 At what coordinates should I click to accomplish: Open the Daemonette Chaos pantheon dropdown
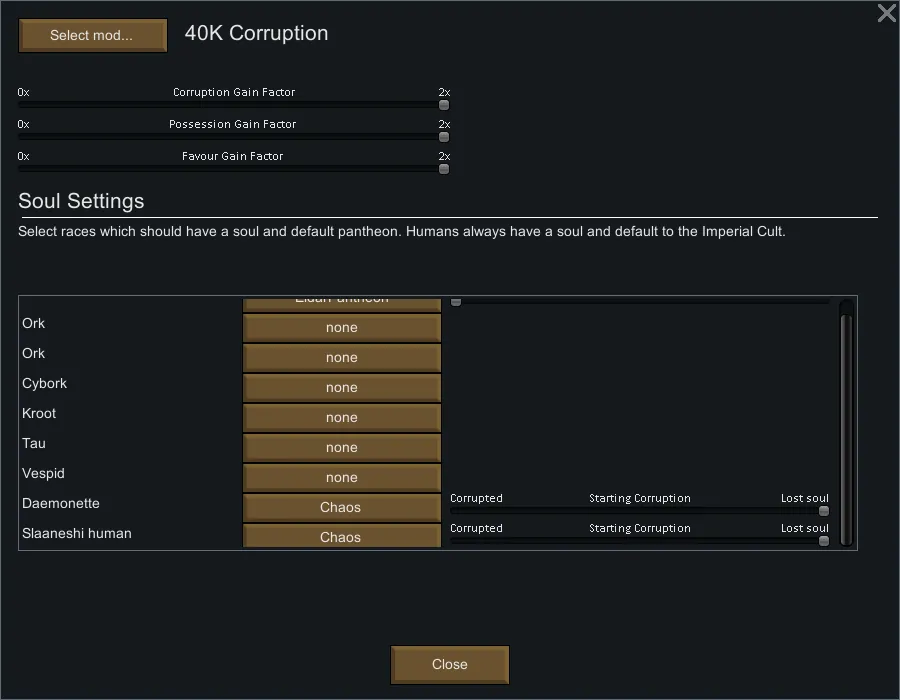coord(341,508)
